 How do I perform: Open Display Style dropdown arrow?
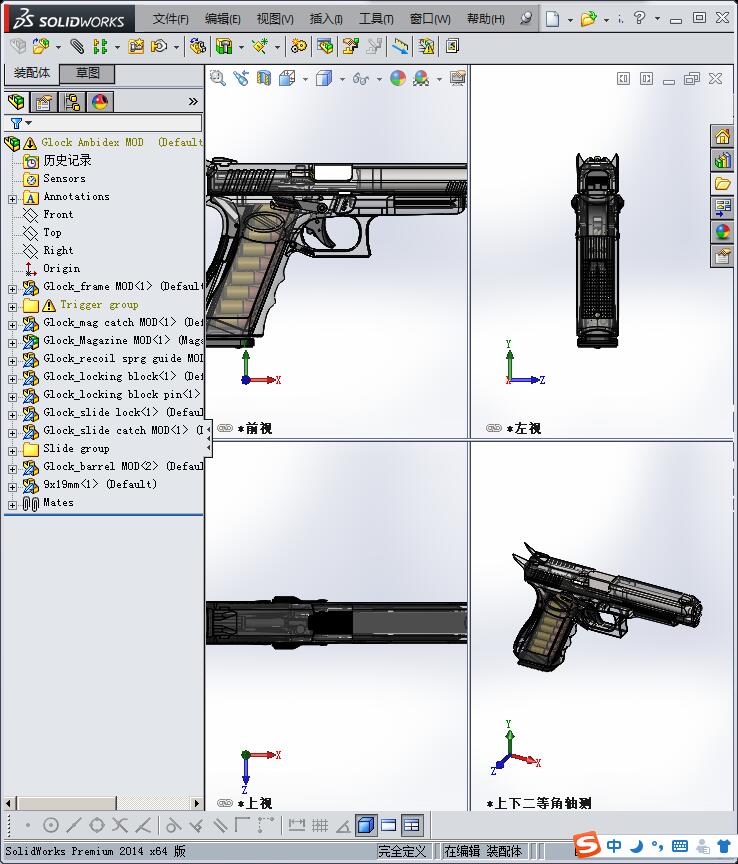(x=342, y=79)
